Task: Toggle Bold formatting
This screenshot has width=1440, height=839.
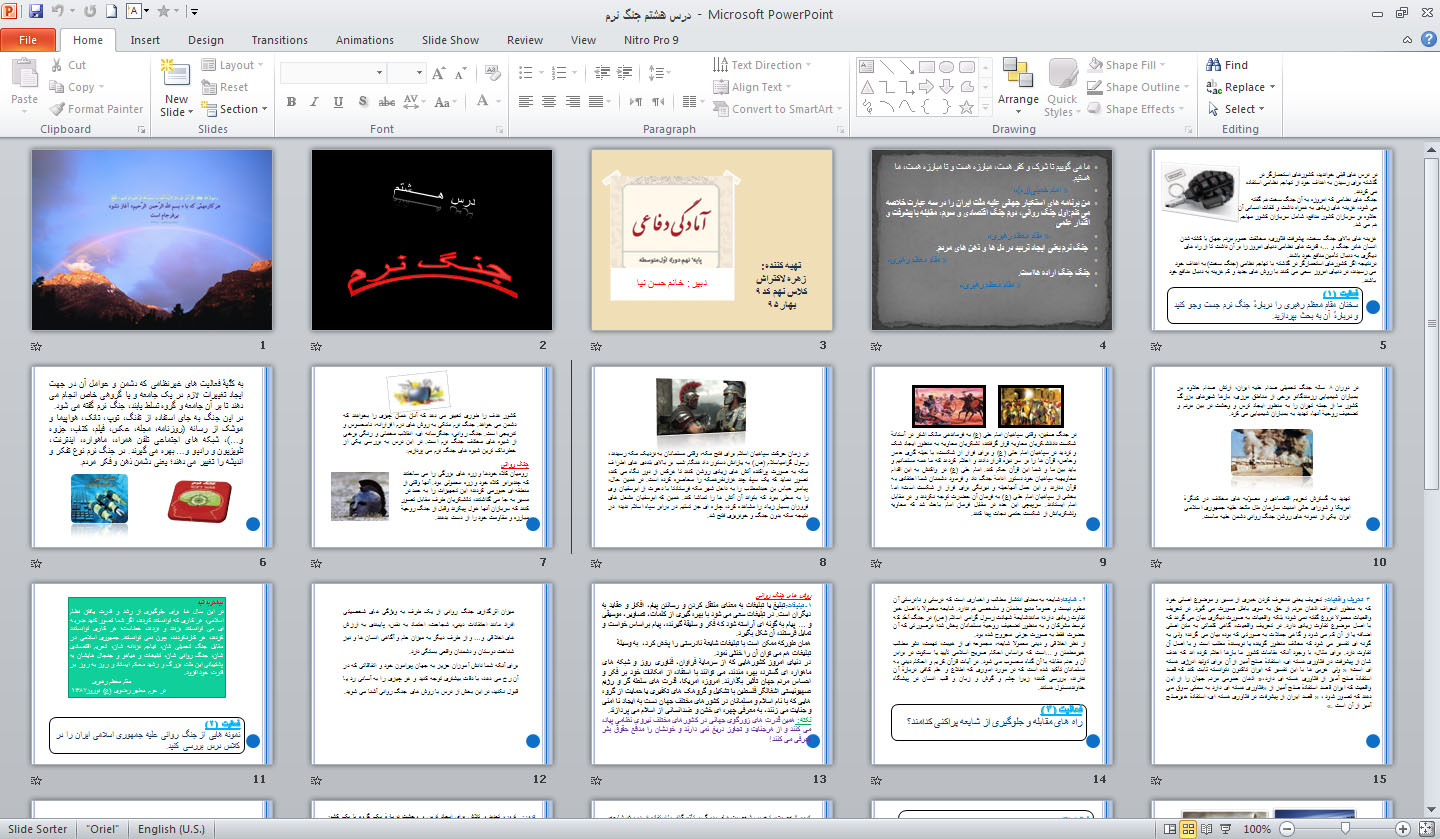Action: click(x=291, y=102)
